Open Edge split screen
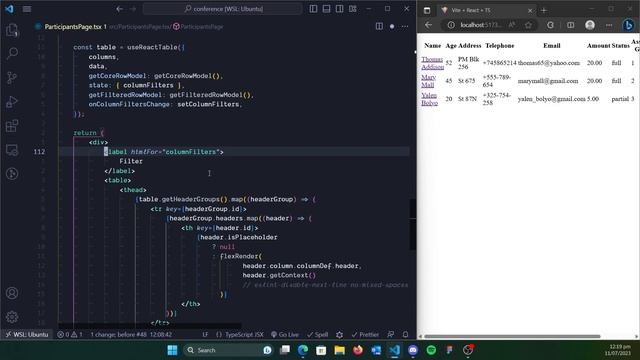This screenshot has width=640, height=360. pos(570,25)
